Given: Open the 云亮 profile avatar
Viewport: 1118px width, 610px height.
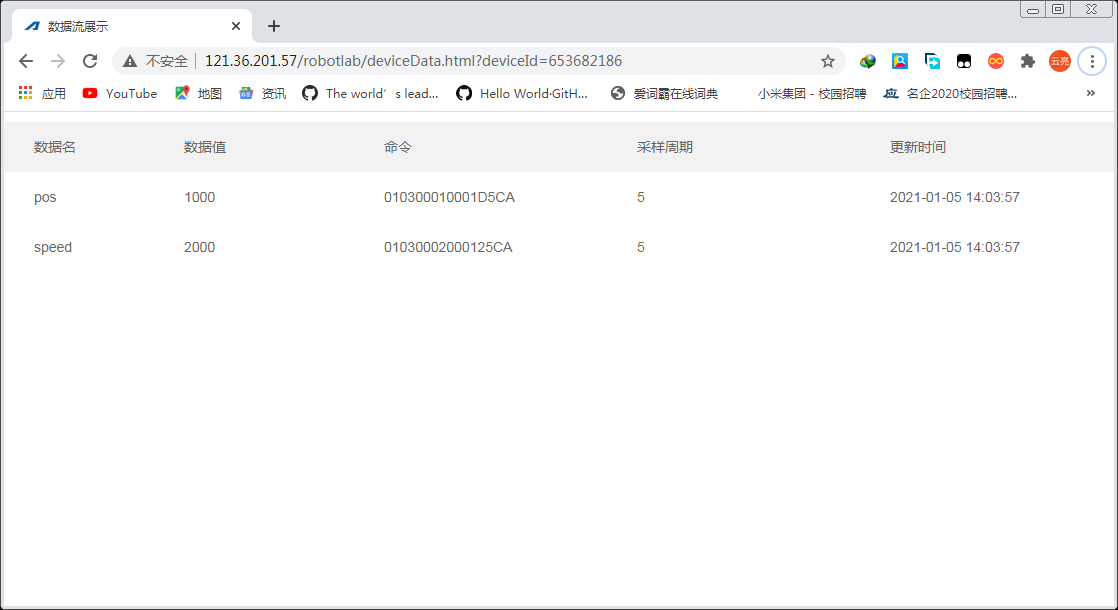Looking at the screenshot, I should (1059, 61).
